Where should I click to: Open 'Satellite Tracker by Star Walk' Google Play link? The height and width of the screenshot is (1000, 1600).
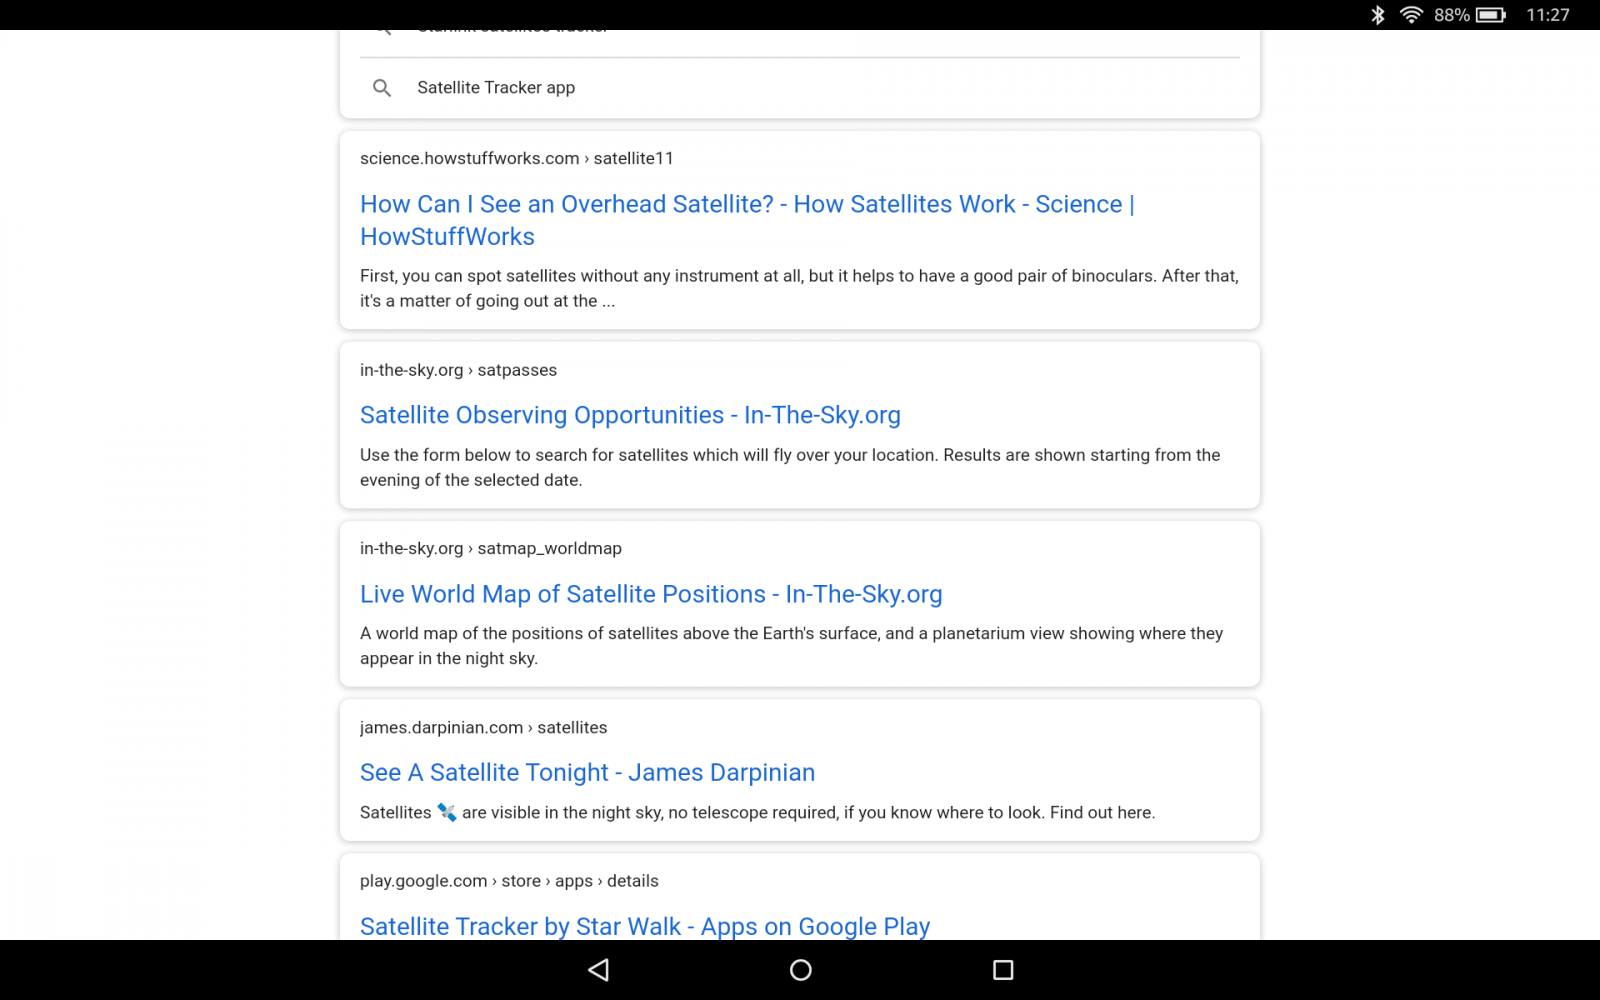tap(645, 926)
